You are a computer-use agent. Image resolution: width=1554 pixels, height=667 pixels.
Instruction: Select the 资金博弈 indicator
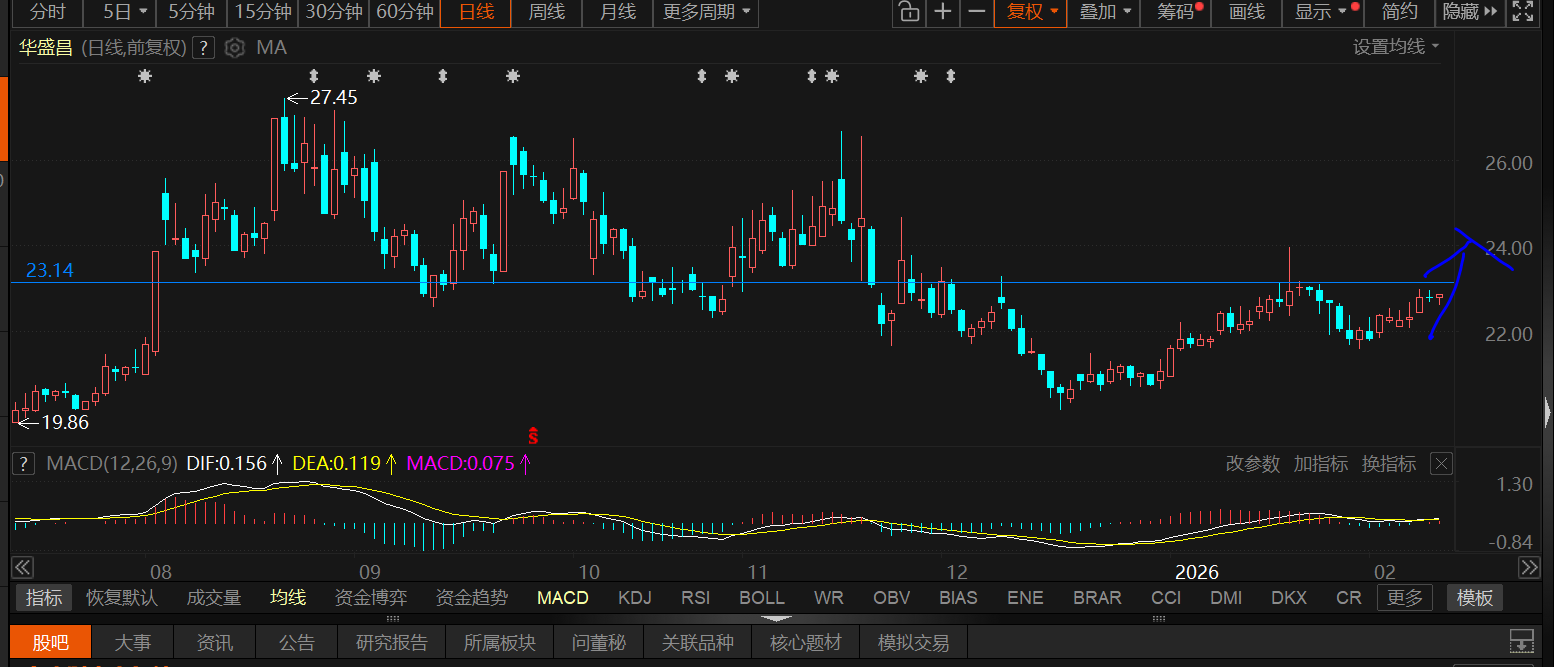click(x=371, y=598)
